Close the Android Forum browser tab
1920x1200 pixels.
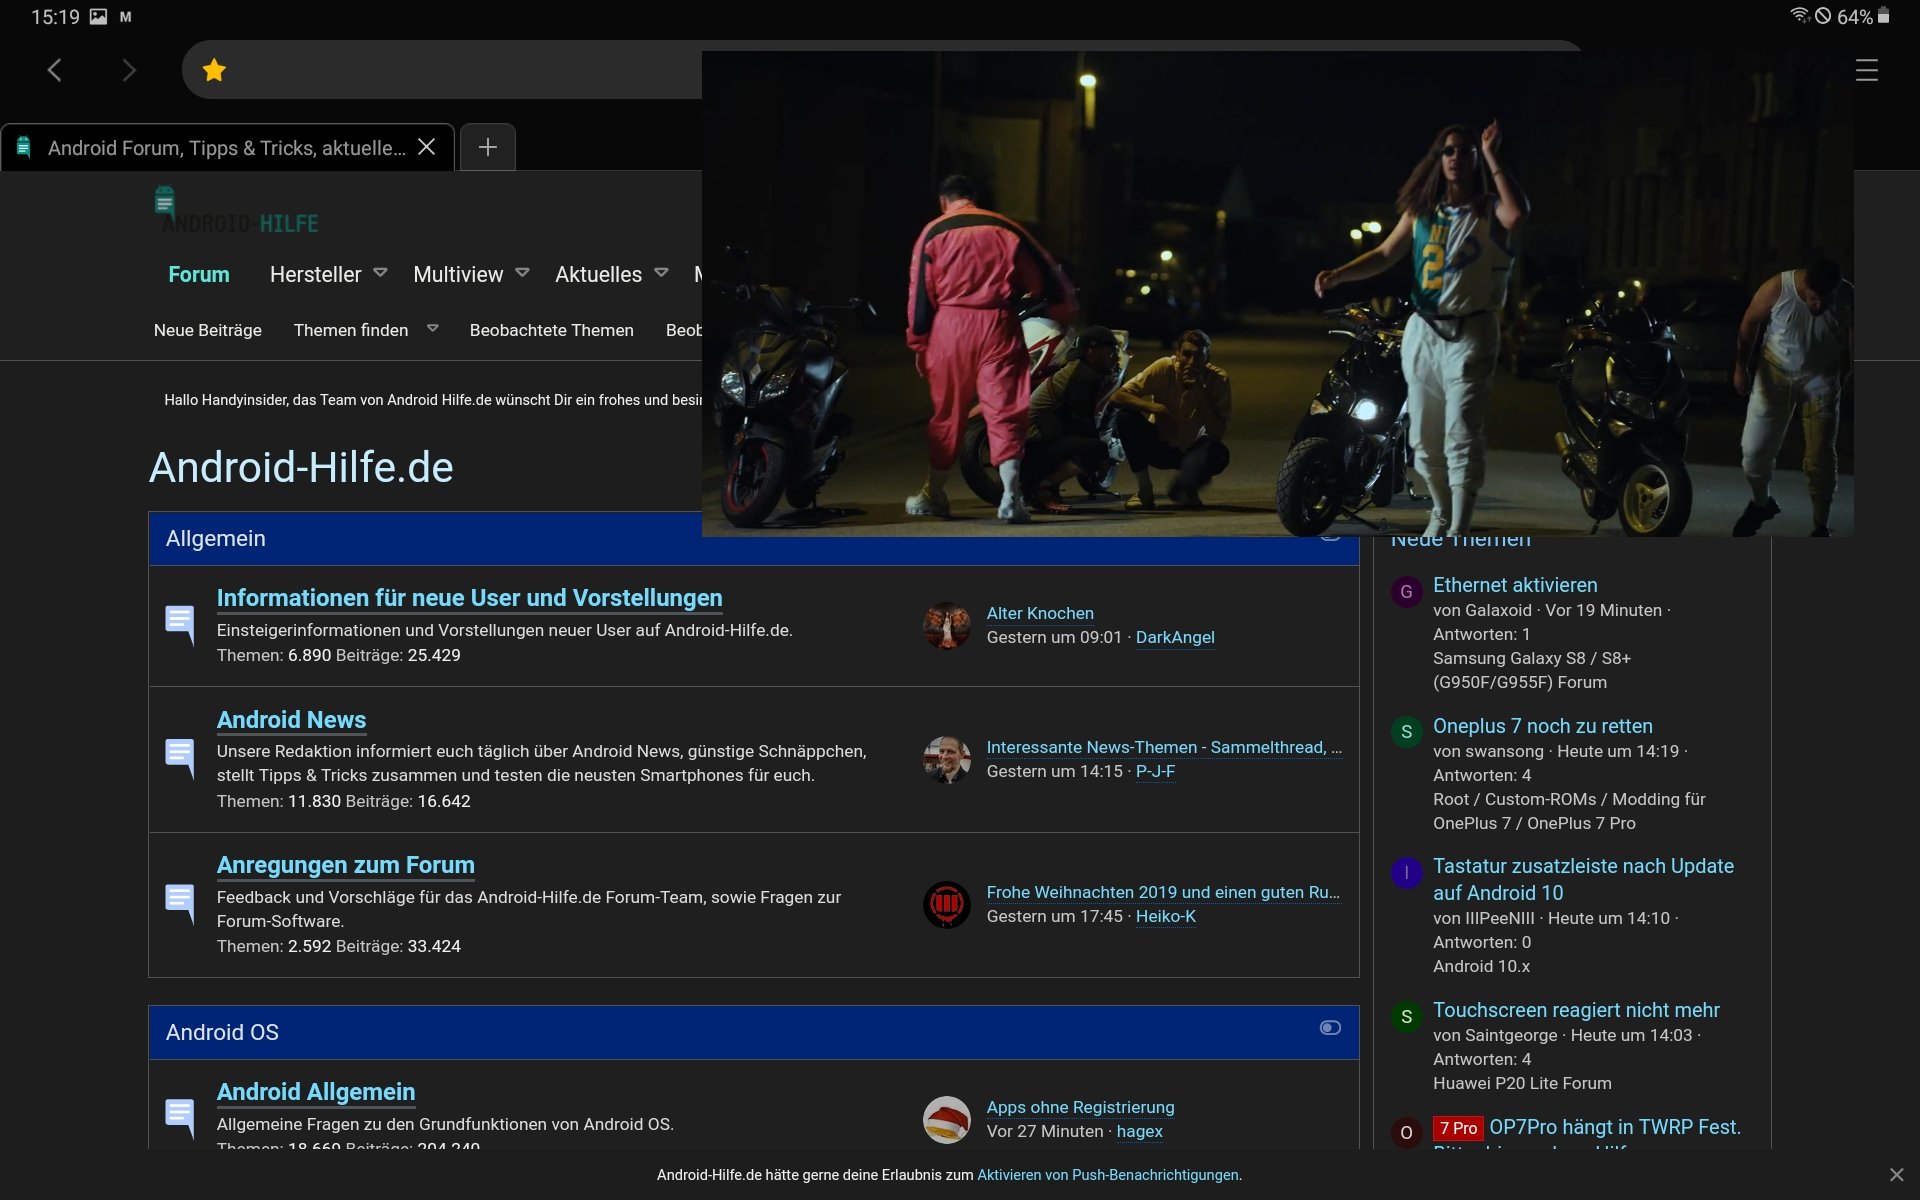427,147
